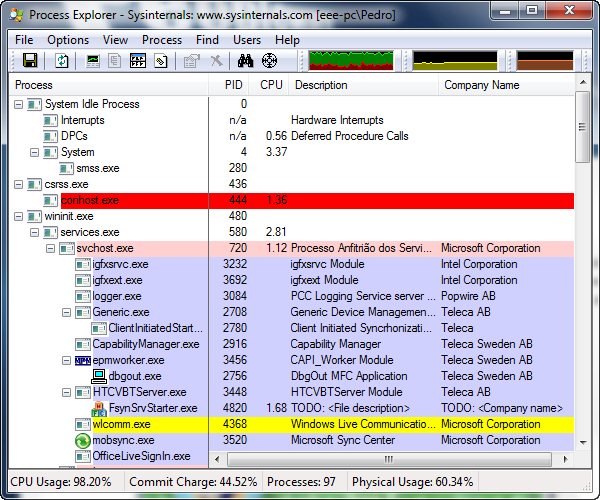Open the Find menu

(x=207, y=40)
